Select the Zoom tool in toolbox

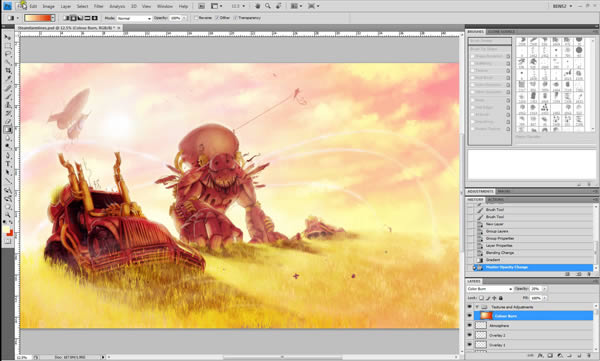pyautogui.click(x=8, y=215)
